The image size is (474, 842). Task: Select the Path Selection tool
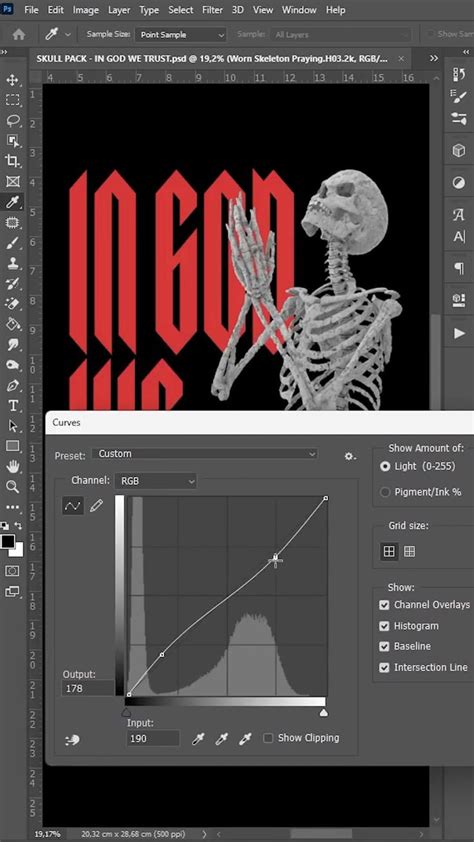[x=12, y=426]
